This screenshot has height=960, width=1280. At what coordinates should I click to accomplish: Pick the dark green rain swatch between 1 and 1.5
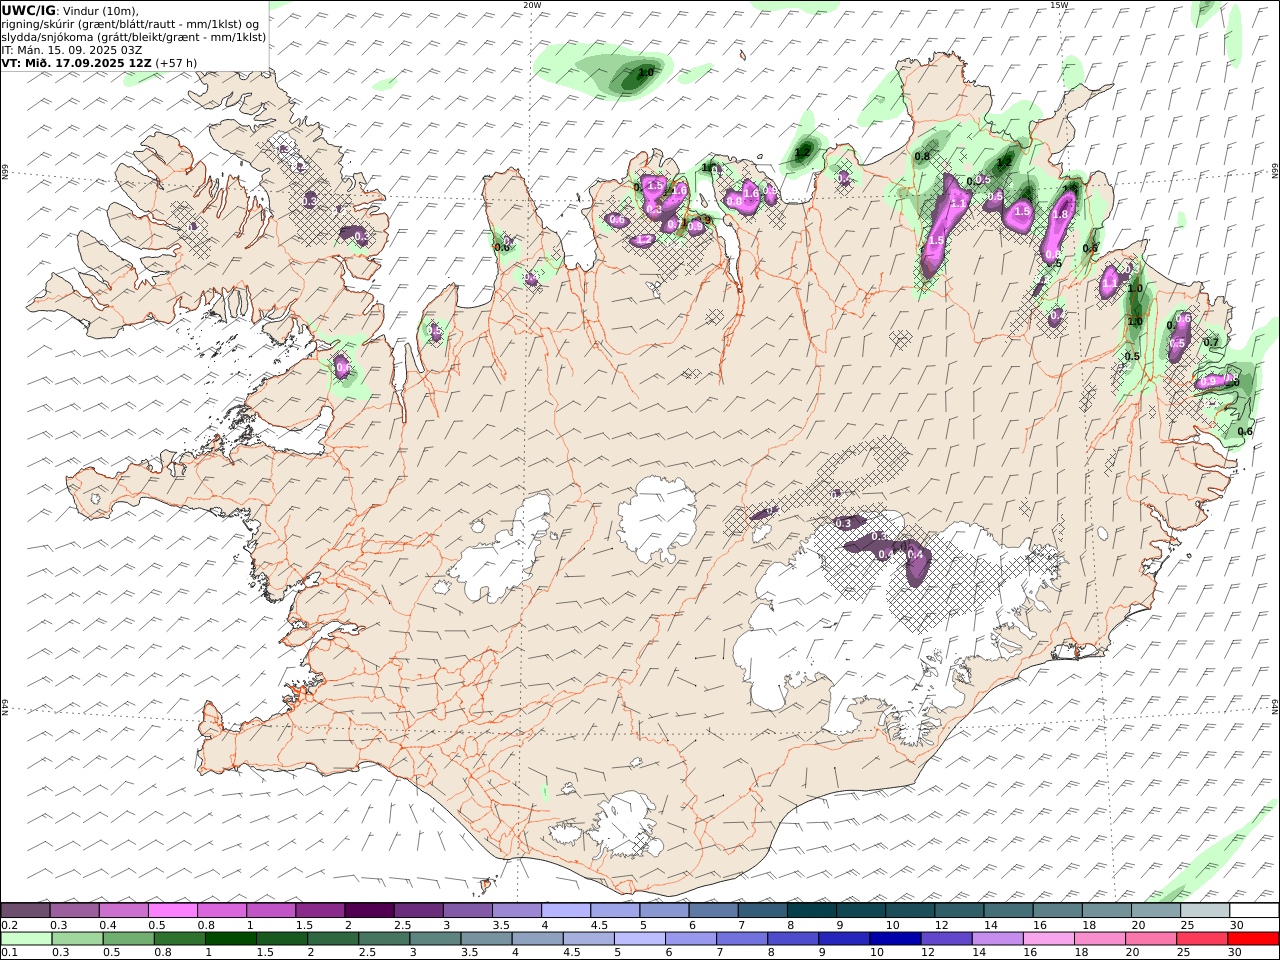230,938
